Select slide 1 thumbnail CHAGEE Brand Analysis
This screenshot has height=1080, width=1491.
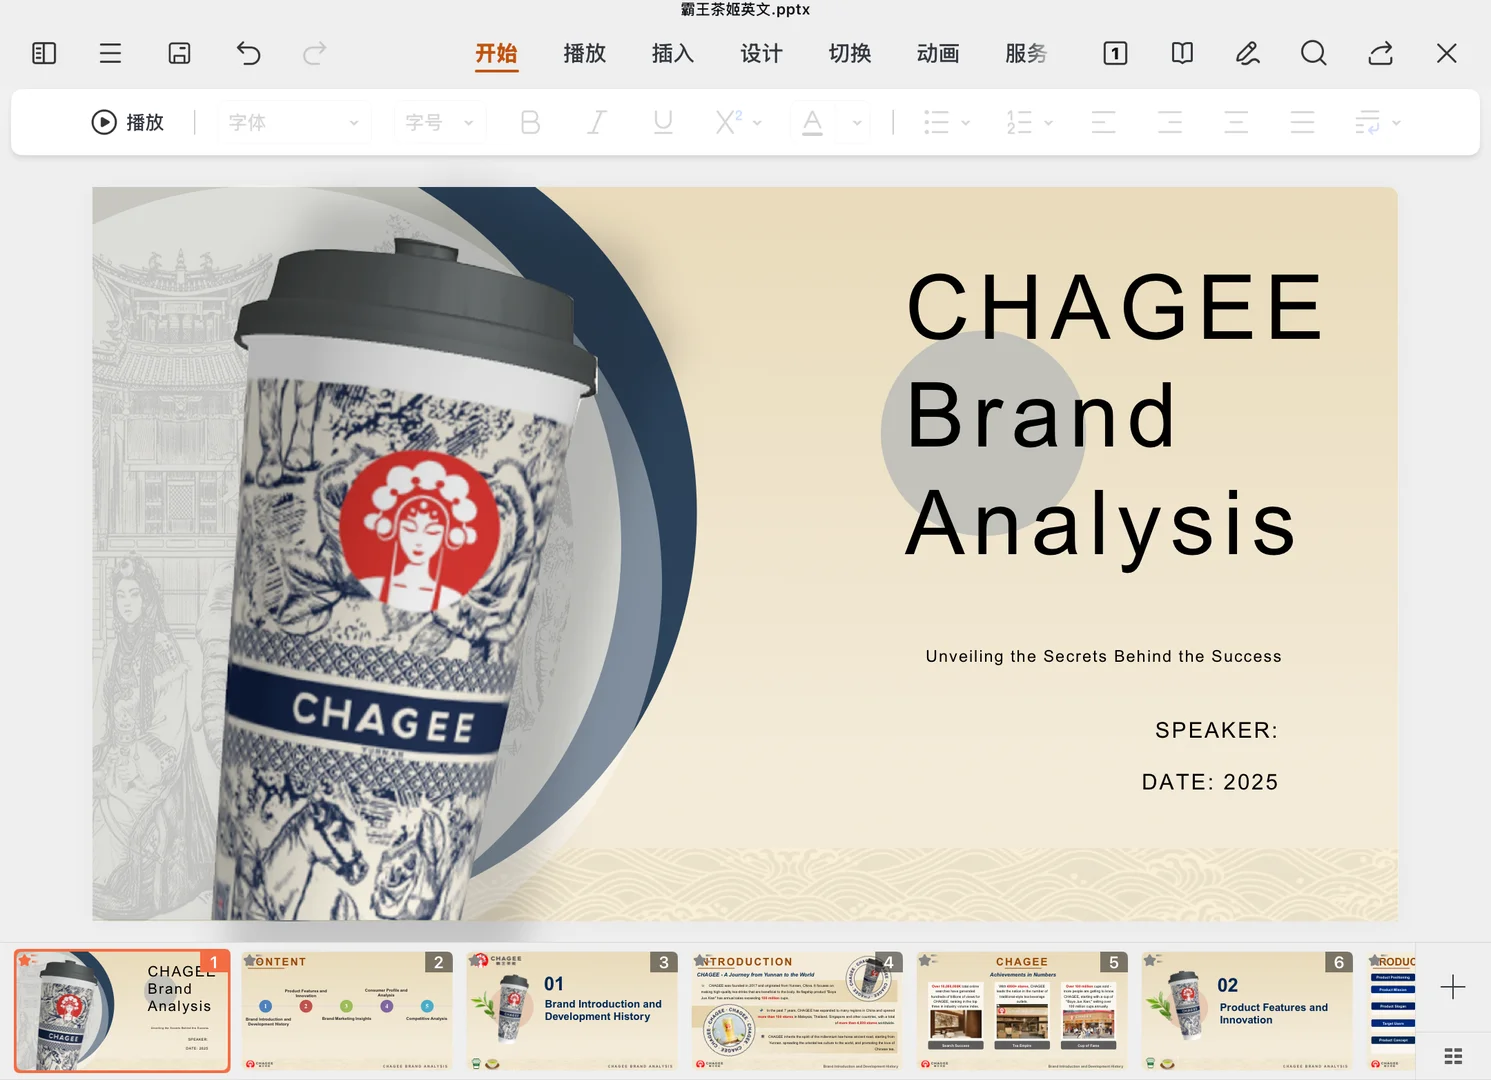pos(122,1011)
